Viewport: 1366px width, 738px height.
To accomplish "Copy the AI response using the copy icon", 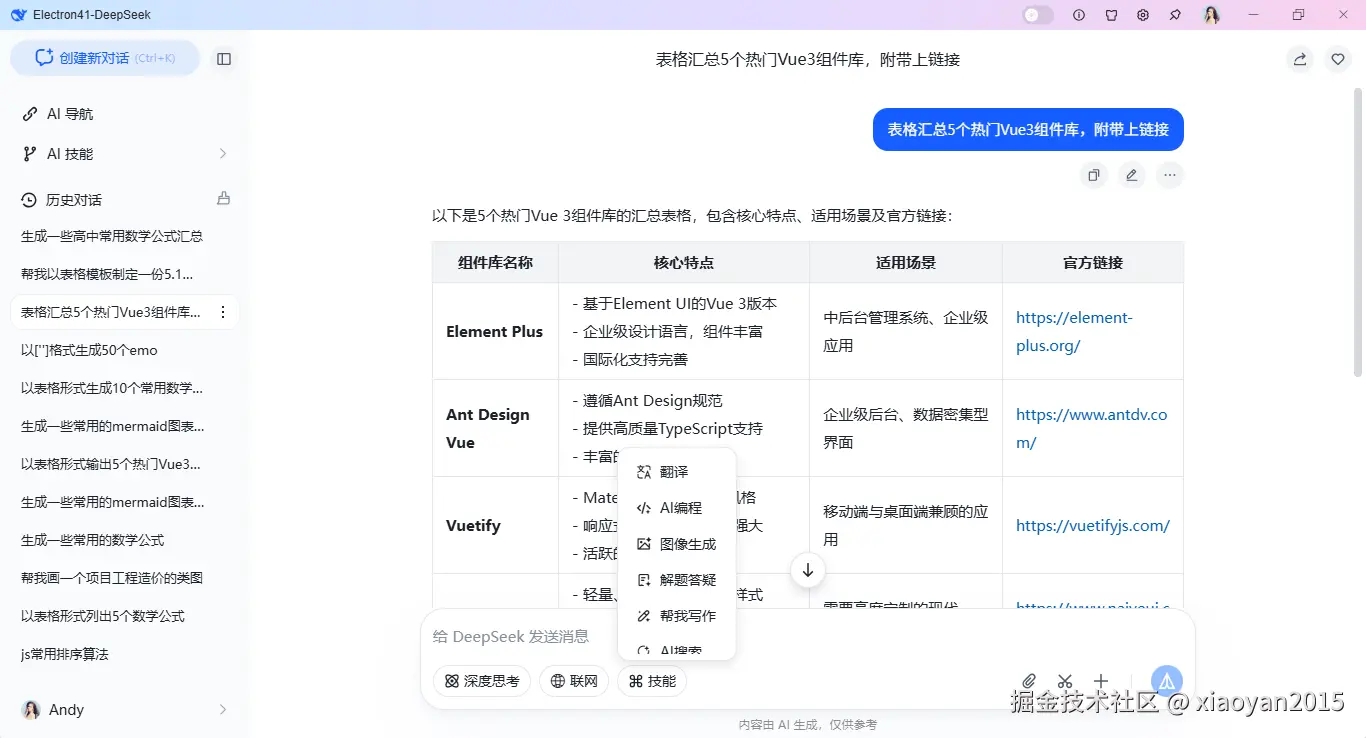I will pos(1093,175).
